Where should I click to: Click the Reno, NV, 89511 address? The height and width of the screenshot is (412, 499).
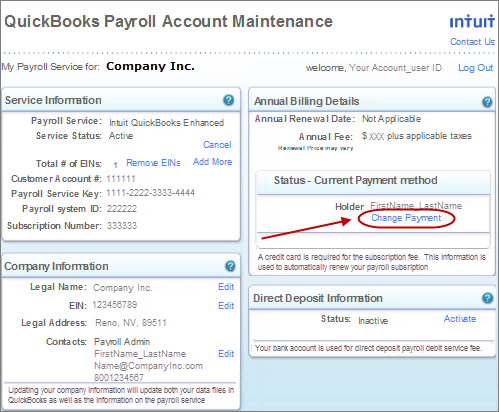tap(131, 323)
